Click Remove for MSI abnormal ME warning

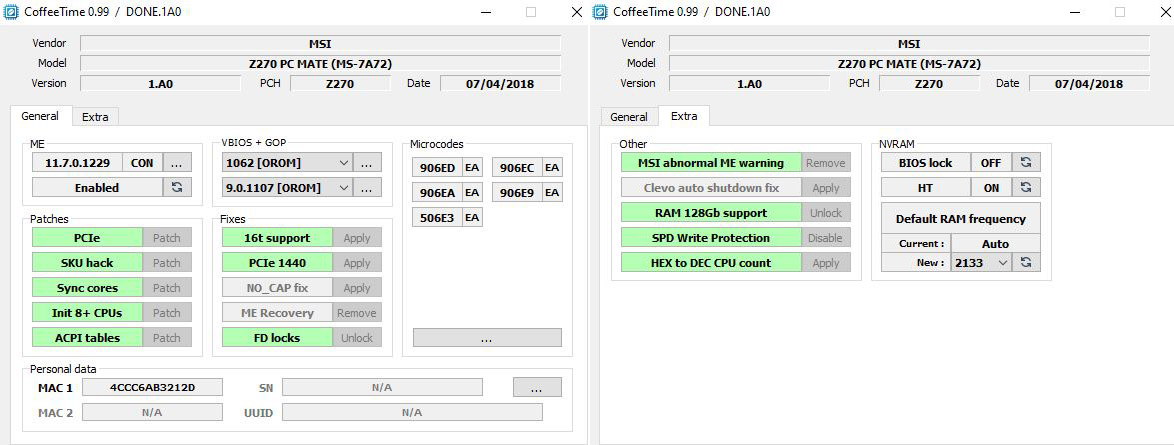pos(826,163)
